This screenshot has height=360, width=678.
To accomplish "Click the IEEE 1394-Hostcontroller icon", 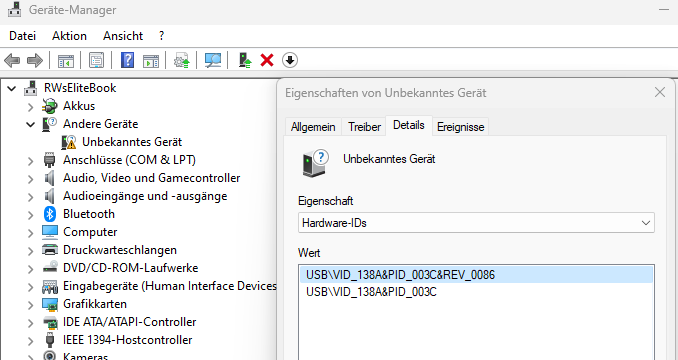I will point(50,340).
